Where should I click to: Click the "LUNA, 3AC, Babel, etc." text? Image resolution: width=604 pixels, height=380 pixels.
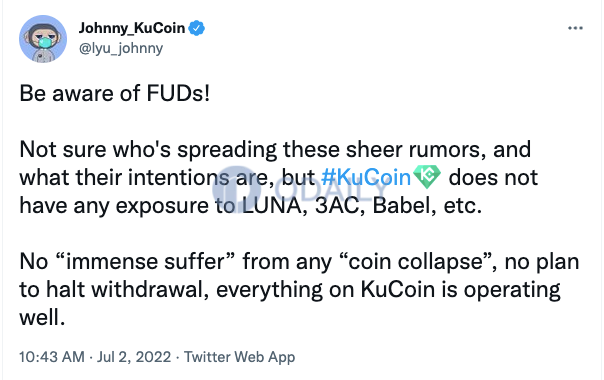tap(362, 205)
